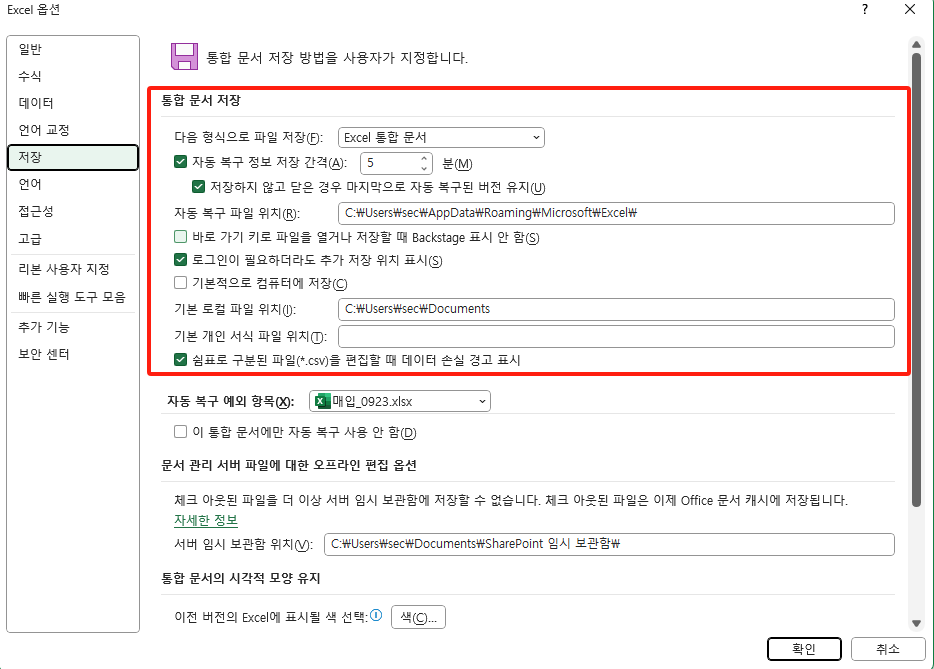This screenshot has height=669, width=934.
Task: Click the vertical scrollbar thumb
Action: tap(916, 280)
